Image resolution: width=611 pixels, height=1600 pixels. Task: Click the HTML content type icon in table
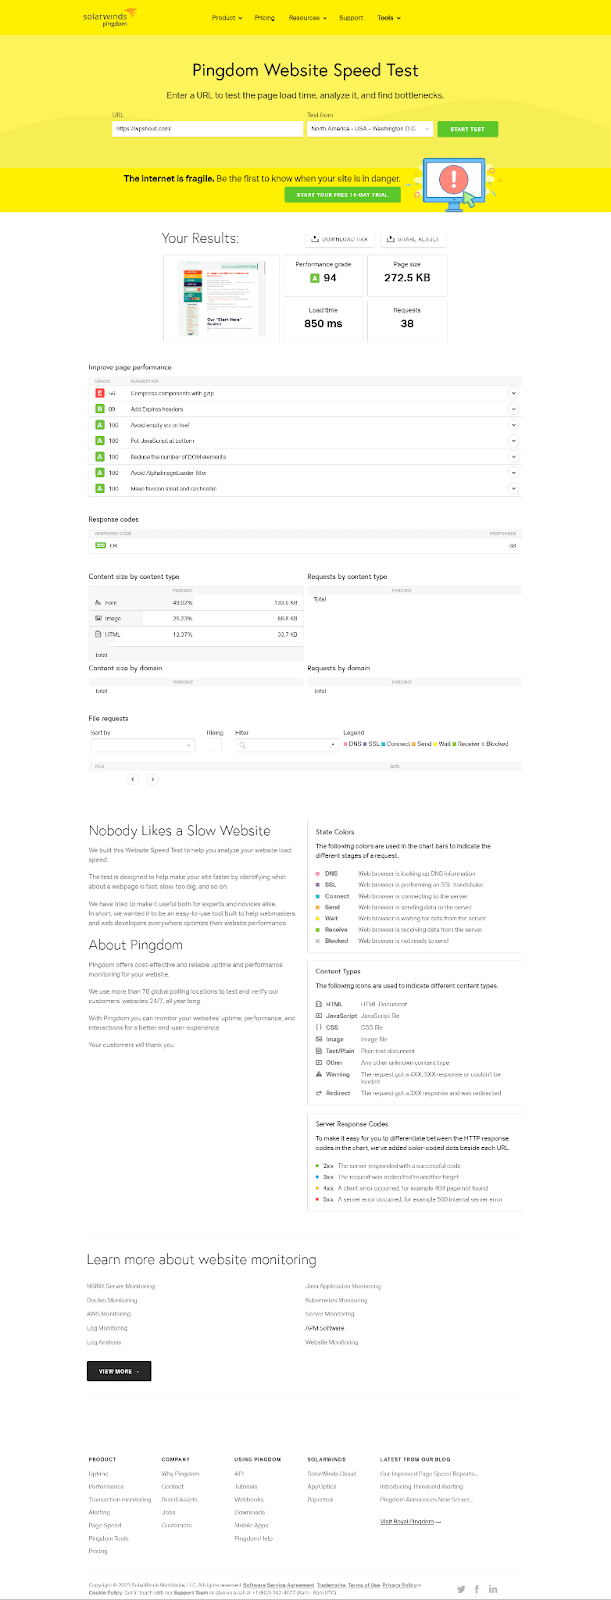[x=98, y=635]
